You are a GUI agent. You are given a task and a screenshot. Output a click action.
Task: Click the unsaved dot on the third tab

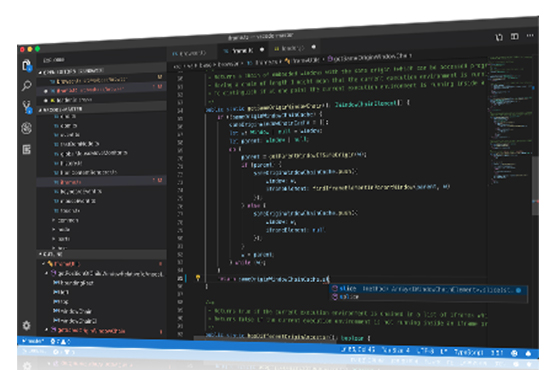(x=314, y=47)
